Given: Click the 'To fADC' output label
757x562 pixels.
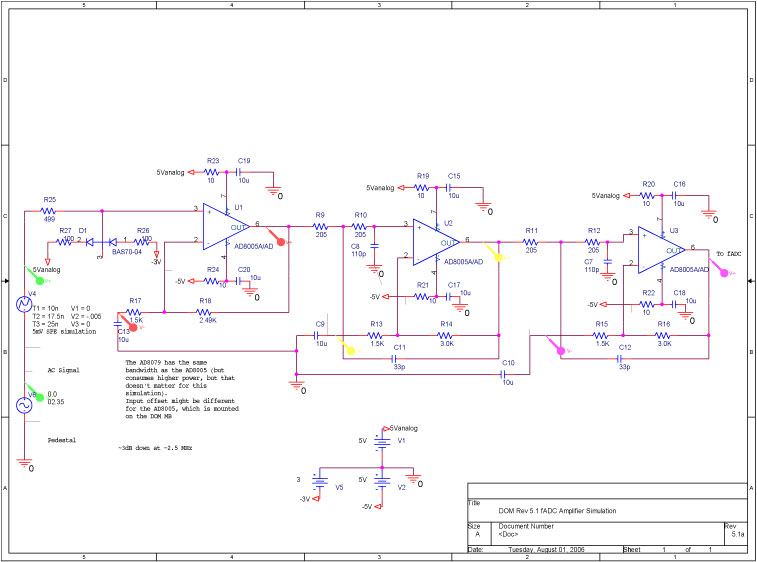Looking at the screenshot, I should click(x=729, y=254).
